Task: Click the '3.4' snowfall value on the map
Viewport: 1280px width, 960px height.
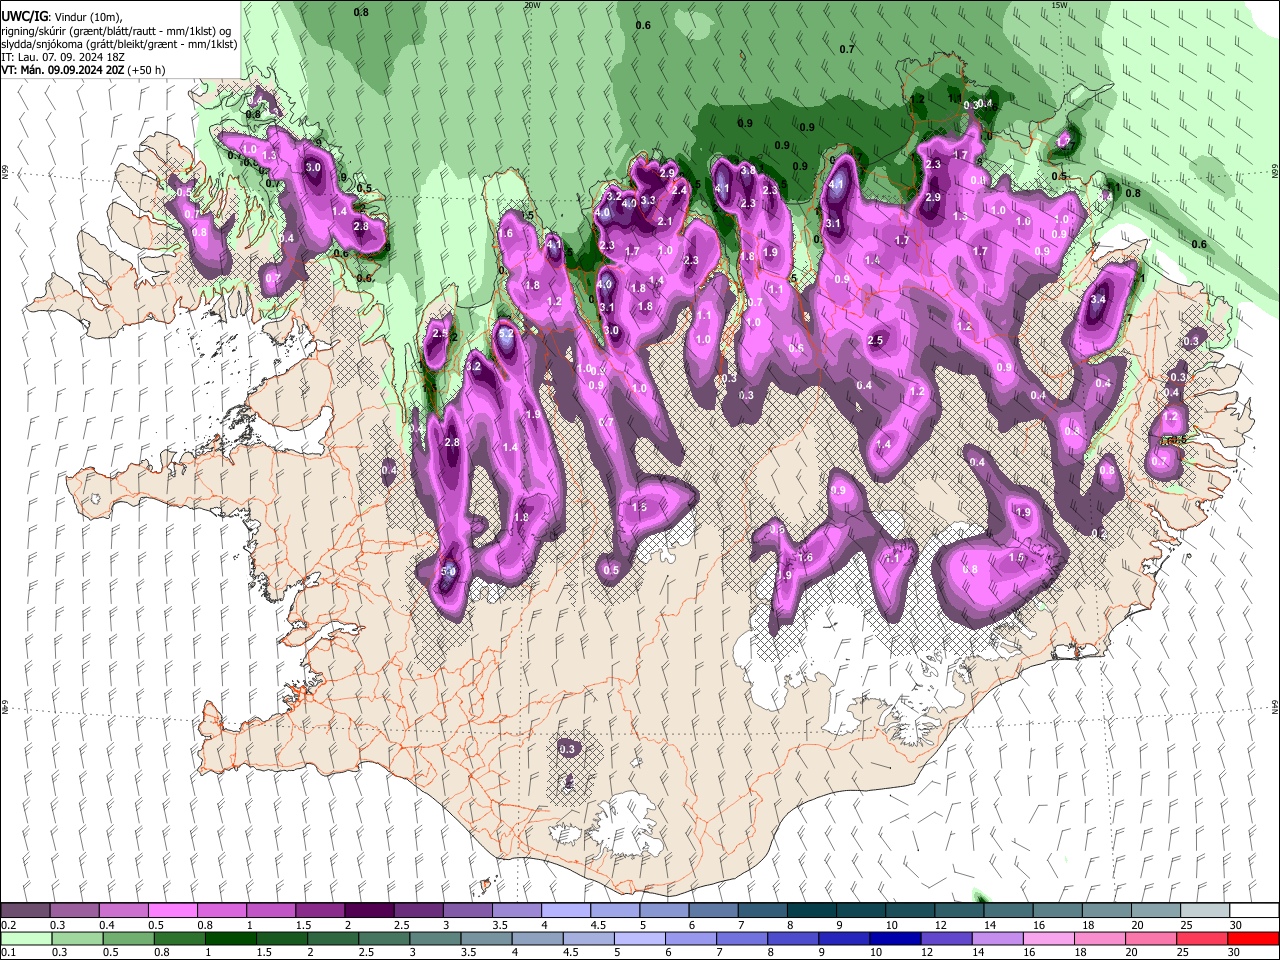Action: coord(1098,299)
